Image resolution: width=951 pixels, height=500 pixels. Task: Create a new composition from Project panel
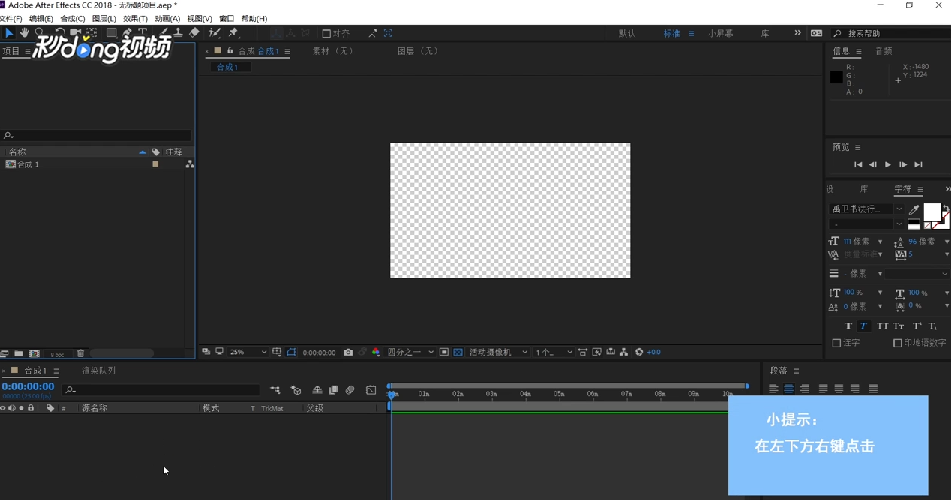coord(35,353)
